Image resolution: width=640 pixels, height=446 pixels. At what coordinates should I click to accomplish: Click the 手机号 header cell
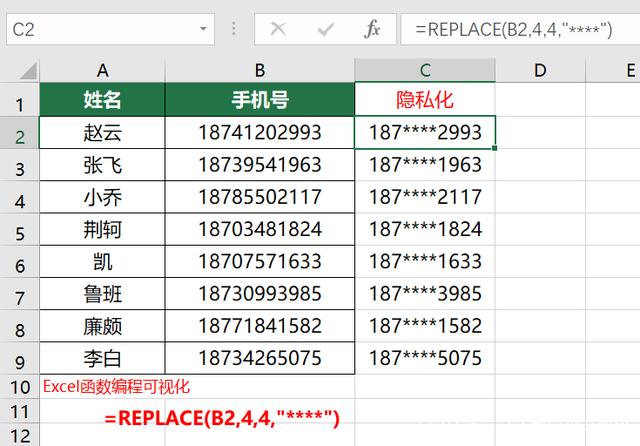tap(259, 100)
